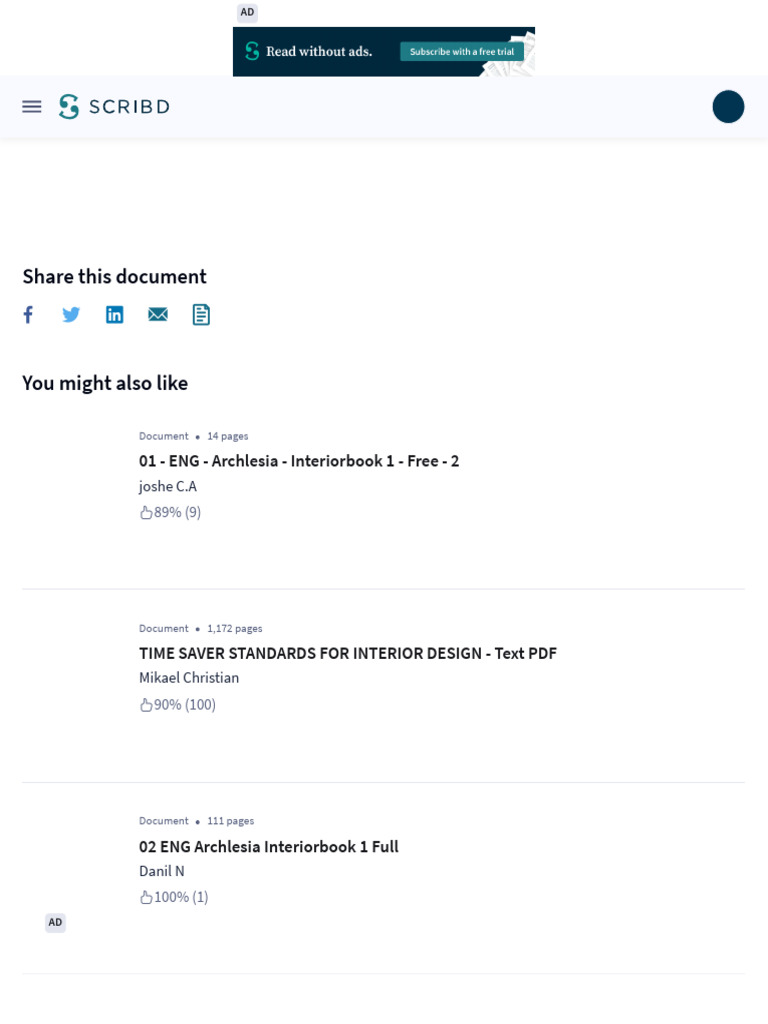768x1024 pixels.
Task: Open '02 ENG Archlesia Interiorbook 1 Full' document
Action: click(x=269, y=847)
